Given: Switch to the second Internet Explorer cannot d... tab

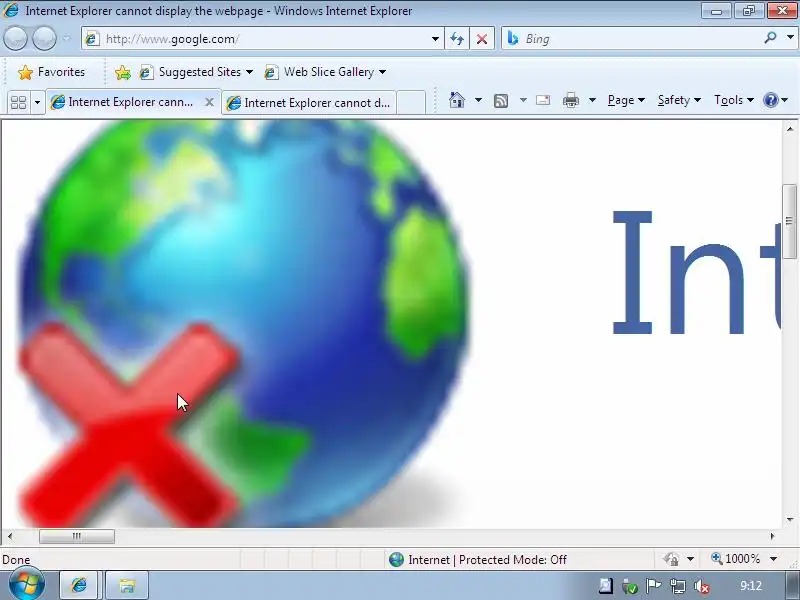Looking at the screenshot, I should coord(309,103).
